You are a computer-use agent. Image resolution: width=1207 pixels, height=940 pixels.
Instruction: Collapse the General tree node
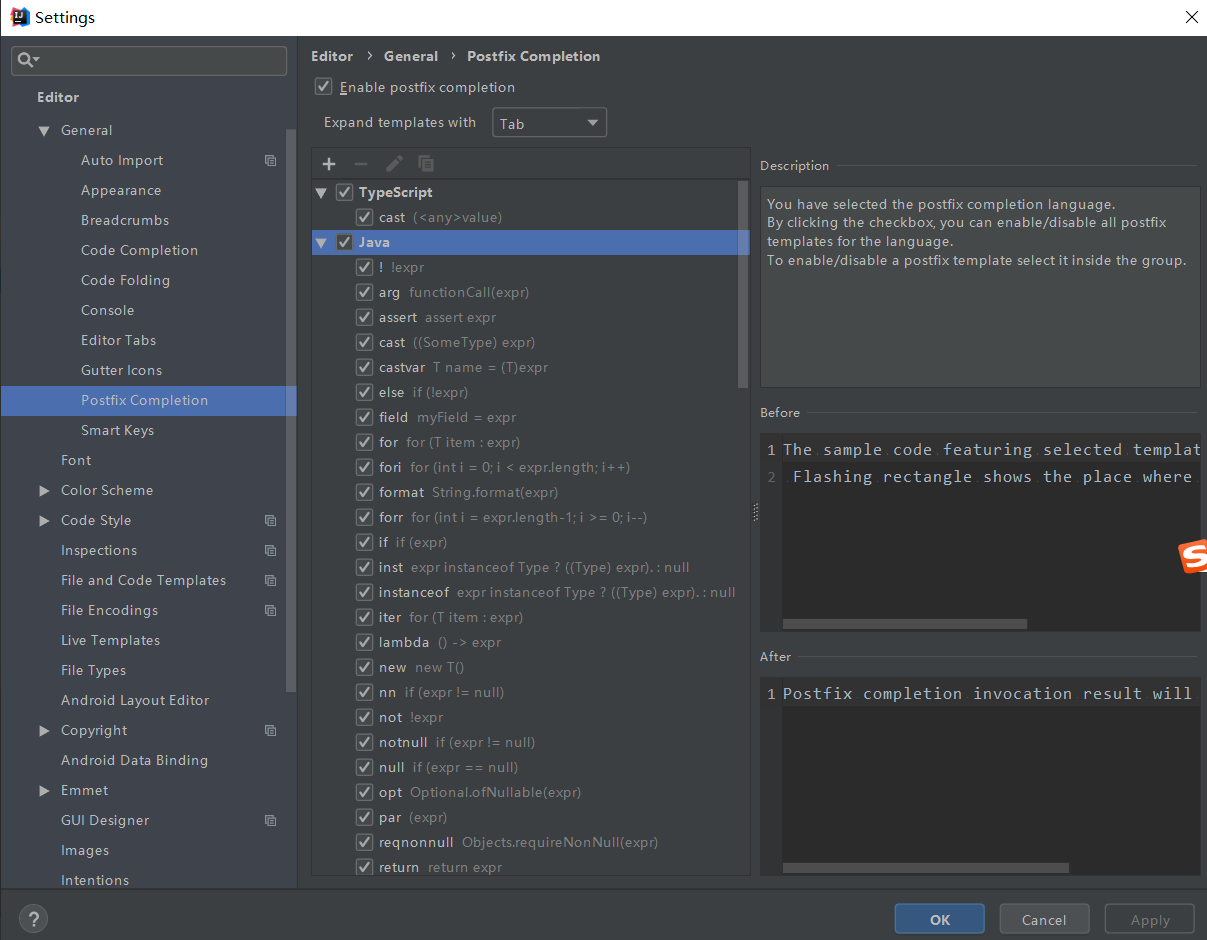coord(44,130)
